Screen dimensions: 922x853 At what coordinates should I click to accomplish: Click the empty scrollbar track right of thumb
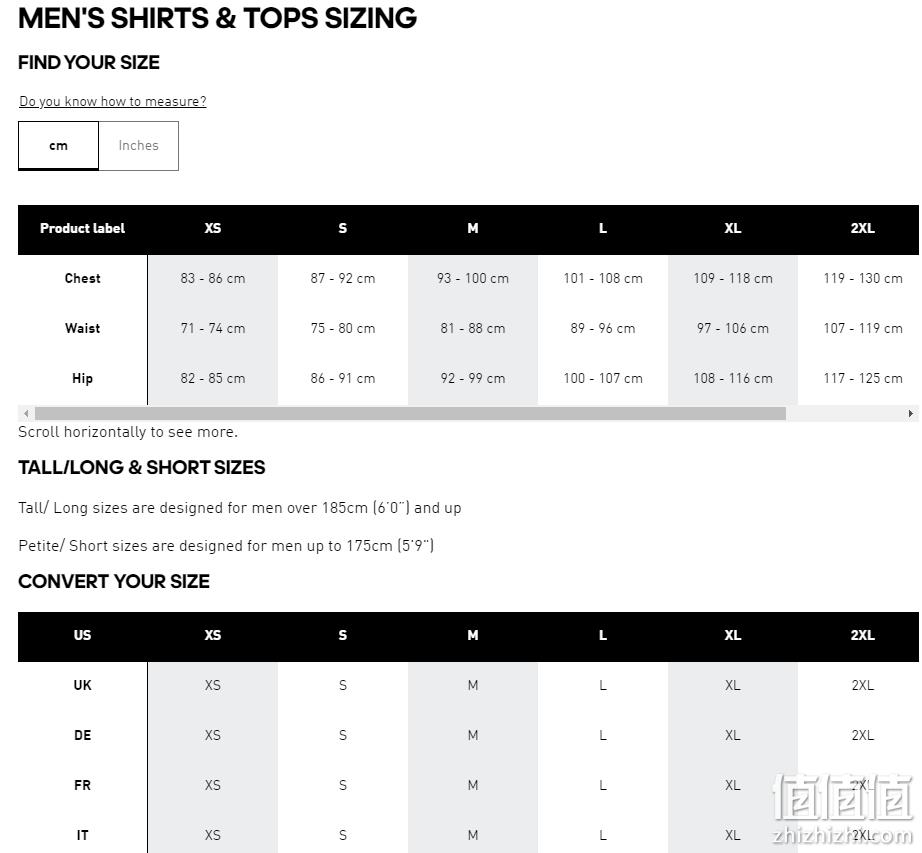(844, 414)
